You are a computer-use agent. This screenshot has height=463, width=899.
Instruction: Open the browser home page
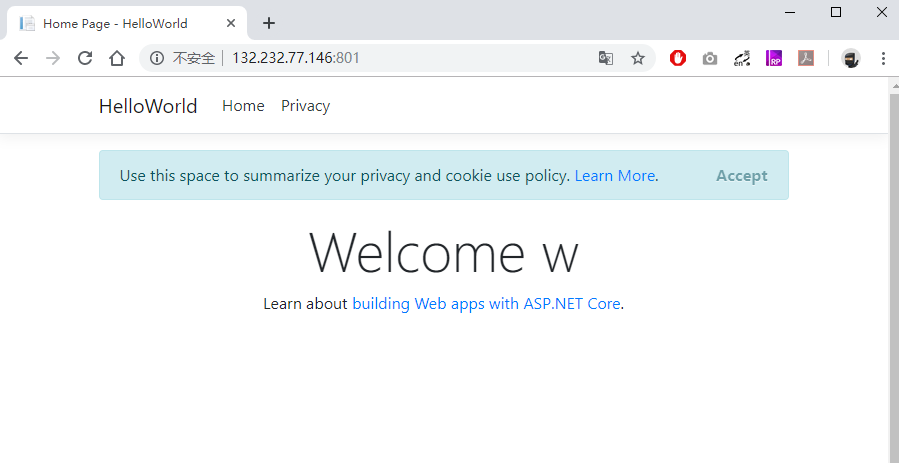click(x=117, y=58)
